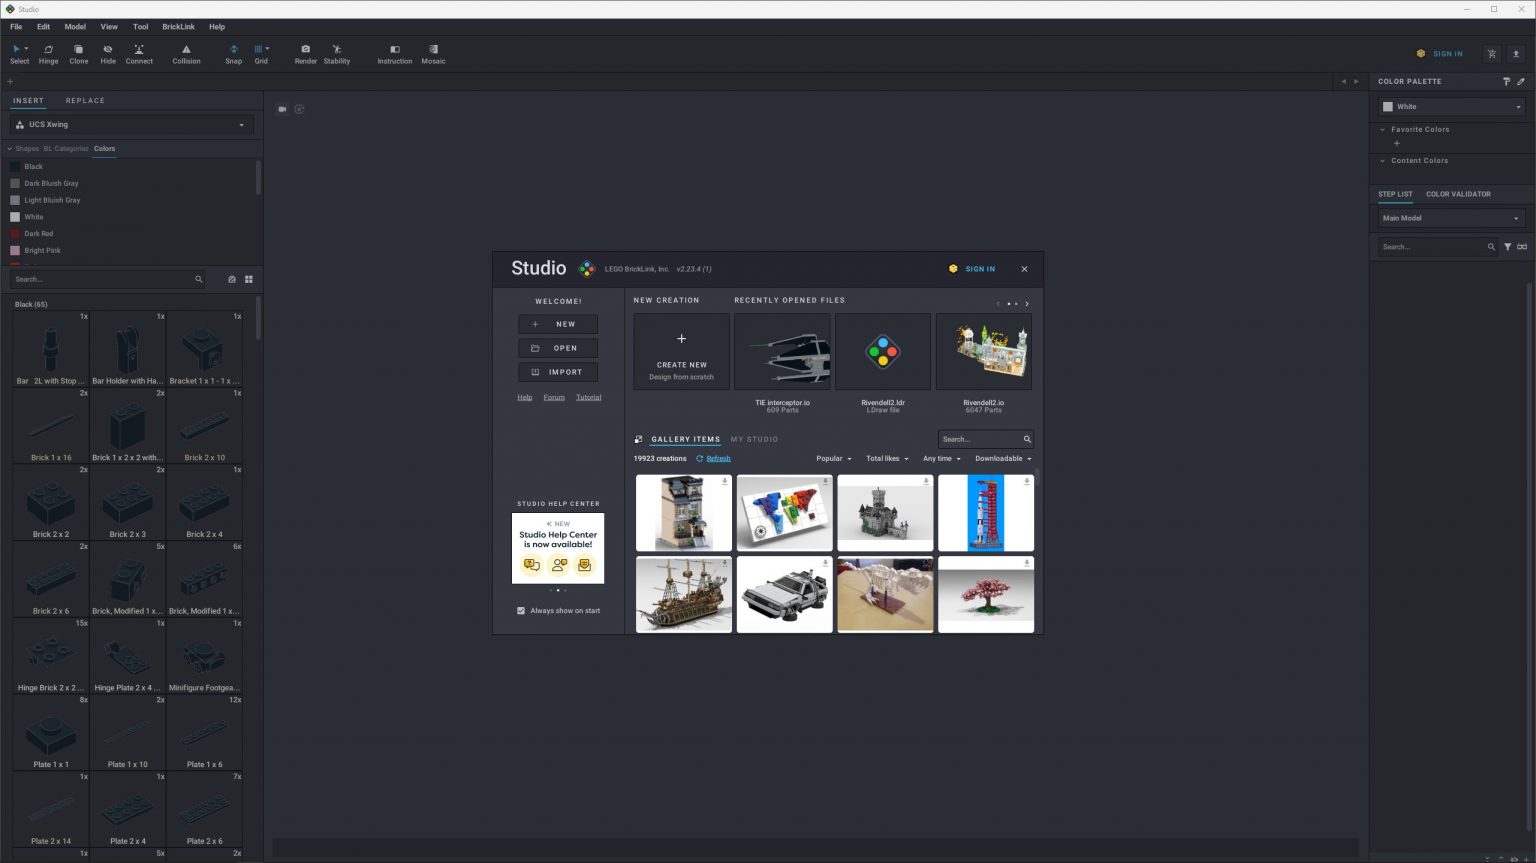Image resolution: width=1536 pixels, height=863 pixels.
Task: Click the IMPORT button
Action: click(558, 372)
